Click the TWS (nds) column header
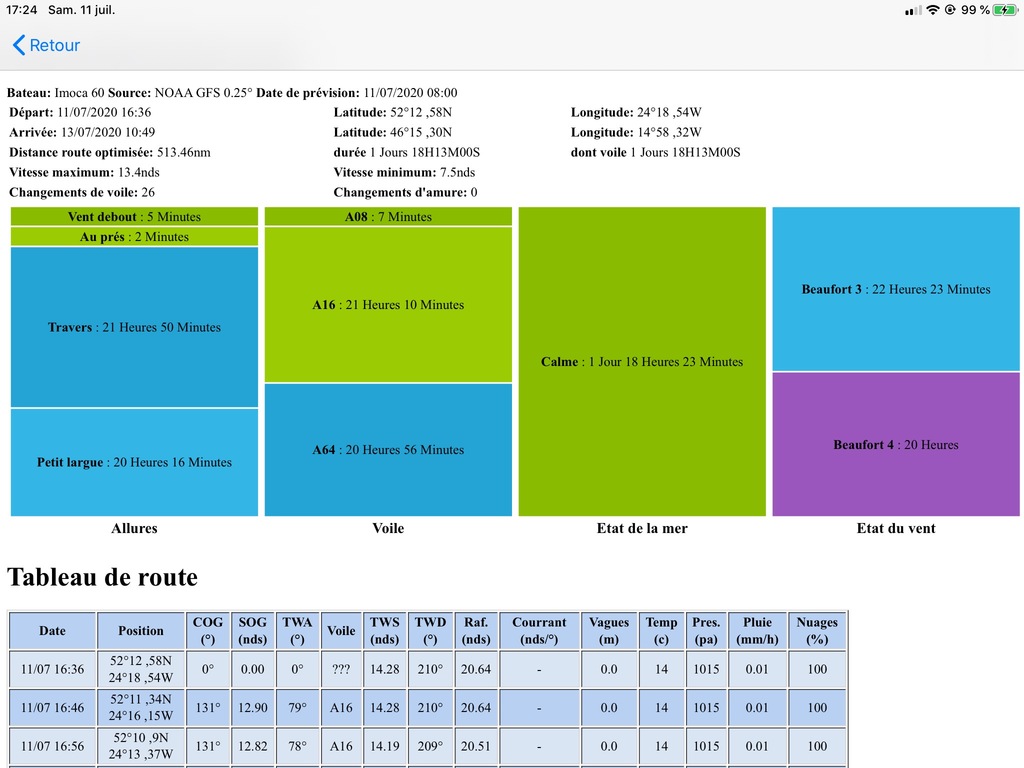The image size is (1024, 768). (x=385, y=631)
